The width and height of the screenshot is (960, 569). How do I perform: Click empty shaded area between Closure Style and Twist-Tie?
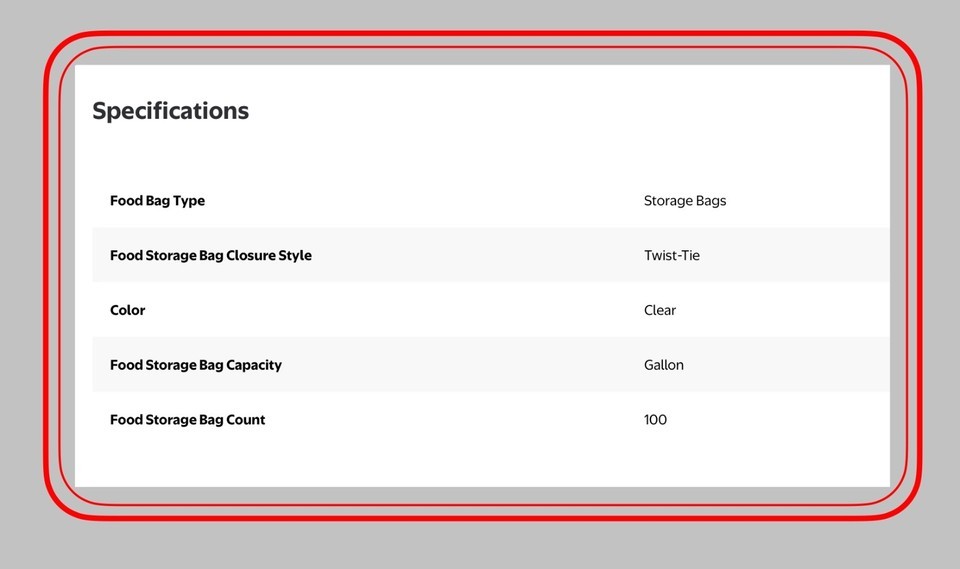pyautogui.click(x=478, y=255)
